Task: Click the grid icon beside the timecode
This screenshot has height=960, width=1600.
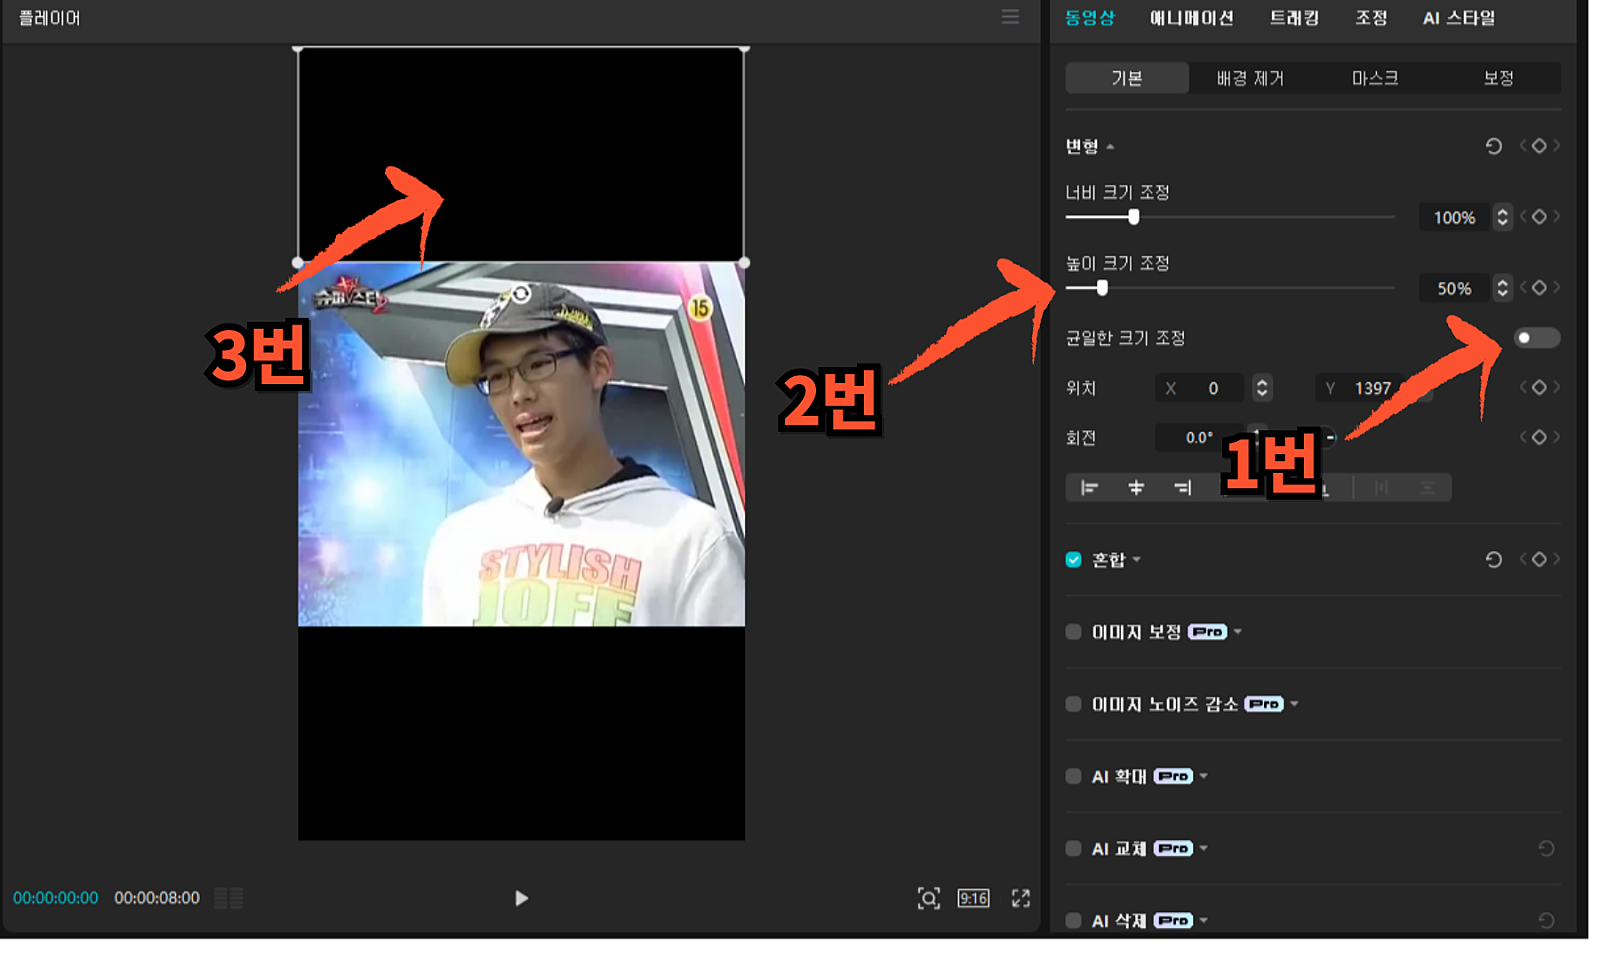Action: [x=229, y=898]
